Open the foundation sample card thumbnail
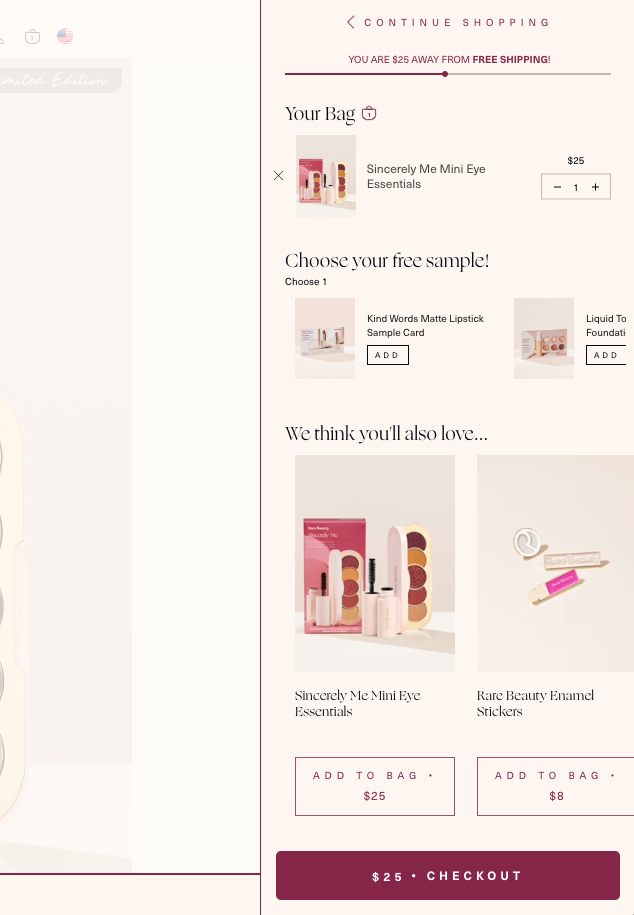634x915 pixels. point(544,338)
